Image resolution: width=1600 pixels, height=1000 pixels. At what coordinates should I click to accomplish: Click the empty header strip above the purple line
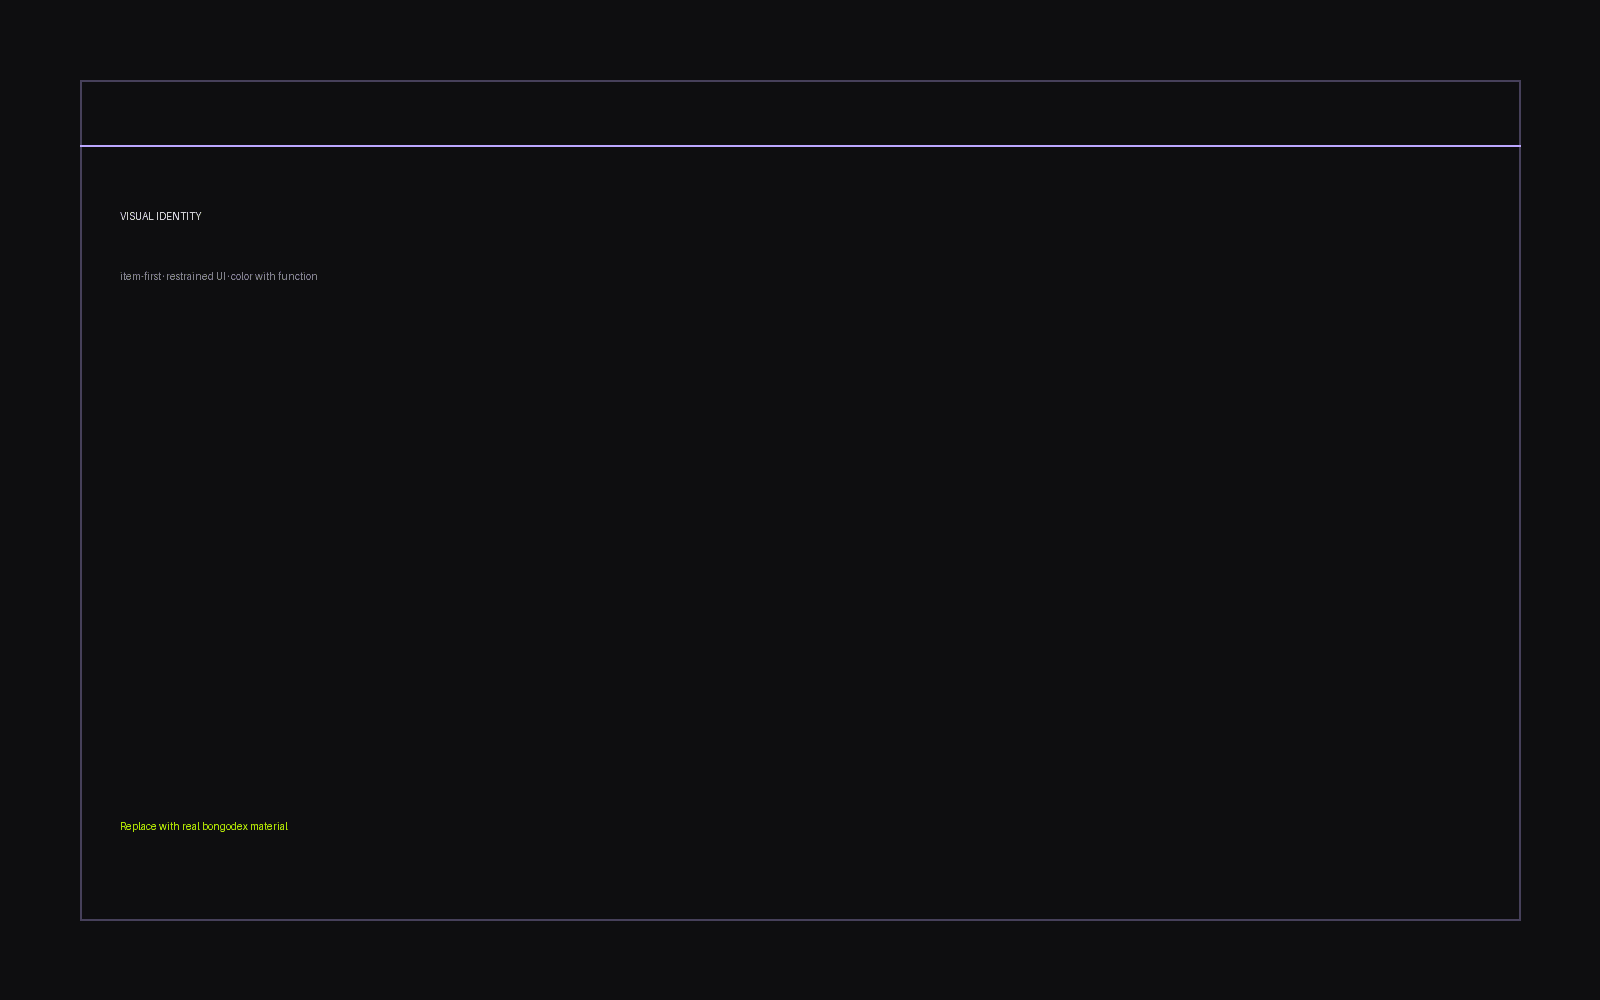[800, 113]
